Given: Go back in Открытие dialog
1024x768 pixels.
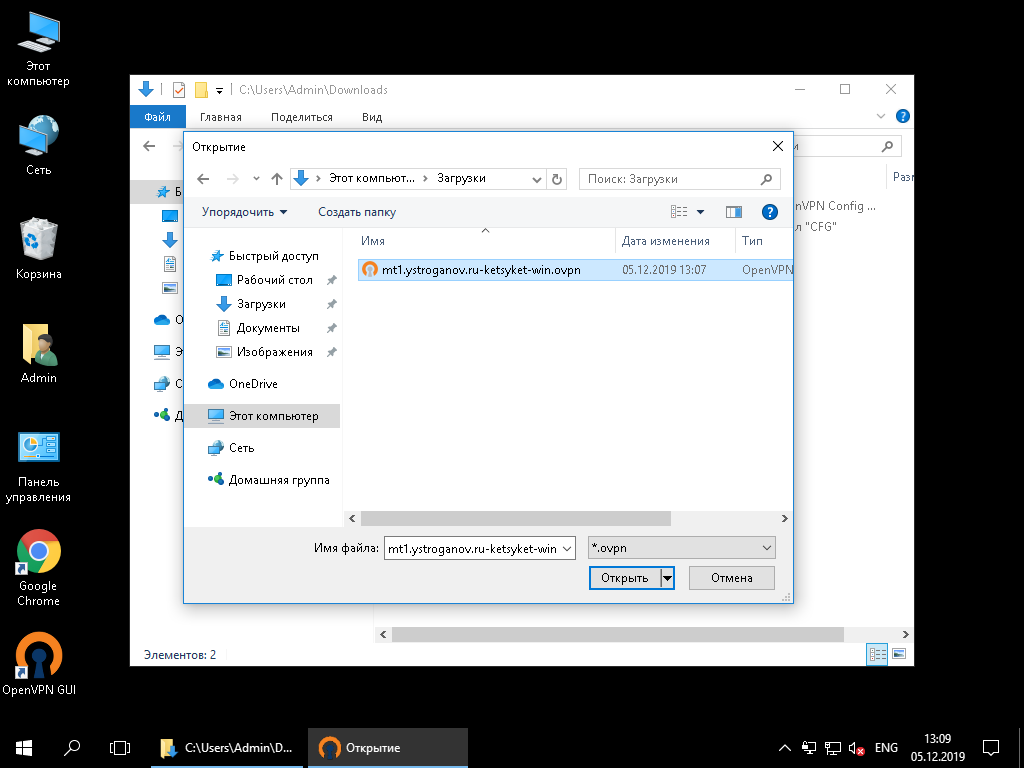Looking at the screenshot, I should pyautogui.click(x=203, y=179).
